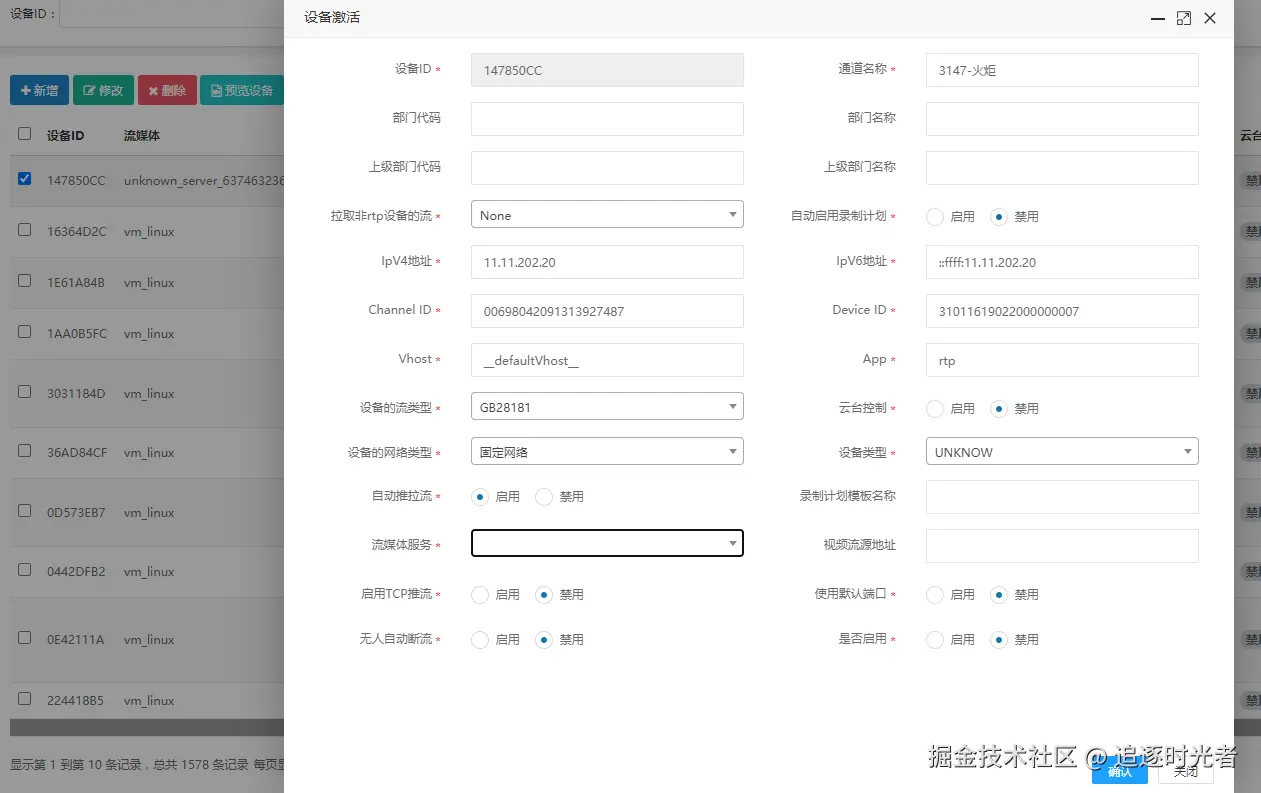Minimize the 设备激活 dialog
This screenshot has height=793, width=1261.
click(x=1158, y=18)
